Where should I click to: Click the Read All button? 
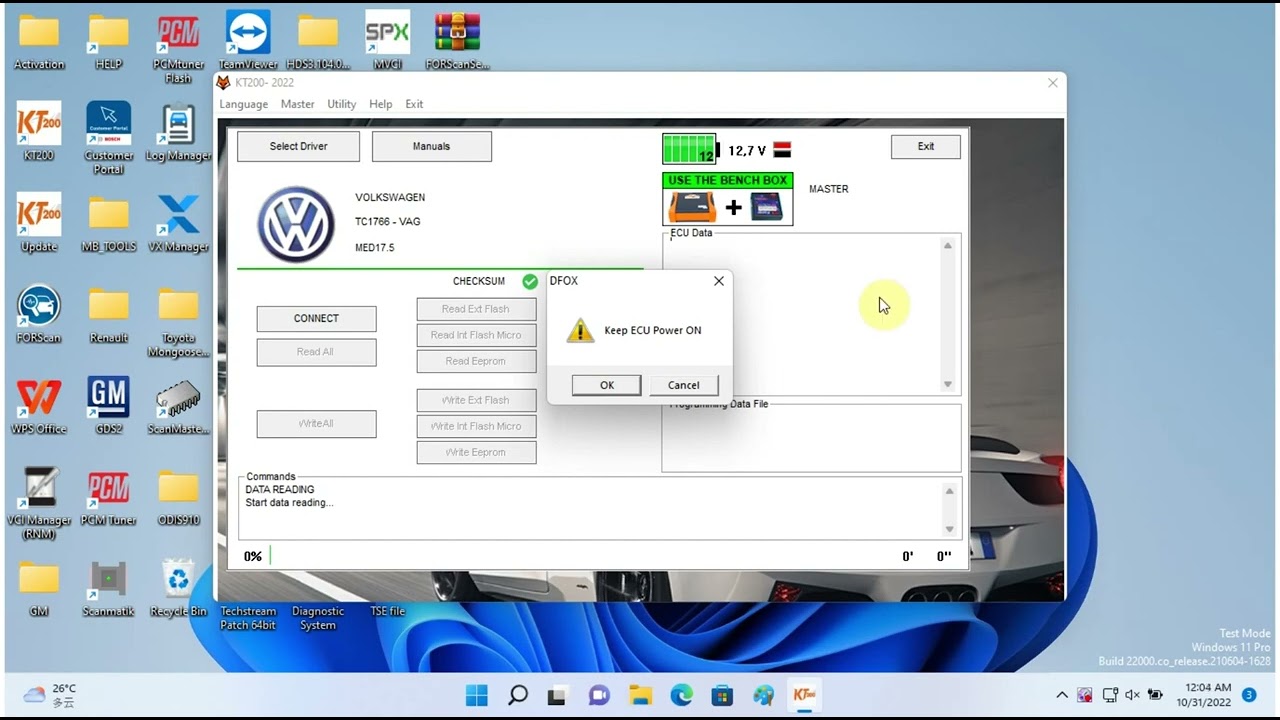click(316, 352)
